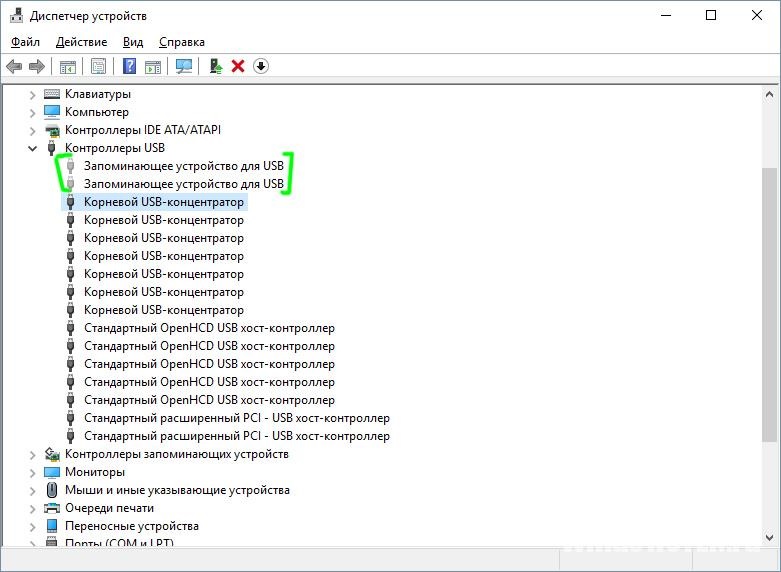The width and height of the screenshot is (781, 572).
Task: Collapse the Контроллеры USB category
Action: click(x=33, y=148)
